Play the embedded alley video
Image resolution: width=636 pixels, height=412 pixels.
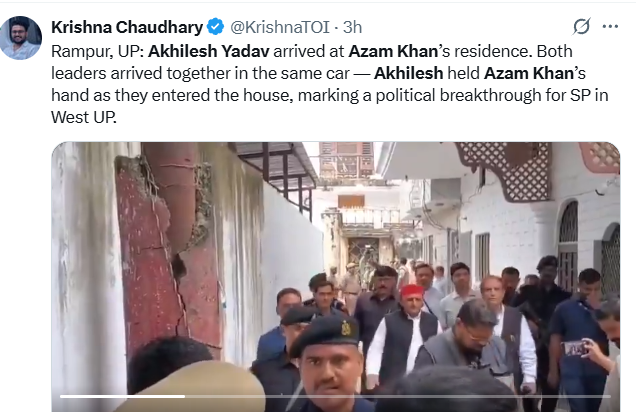coord(335,277)
